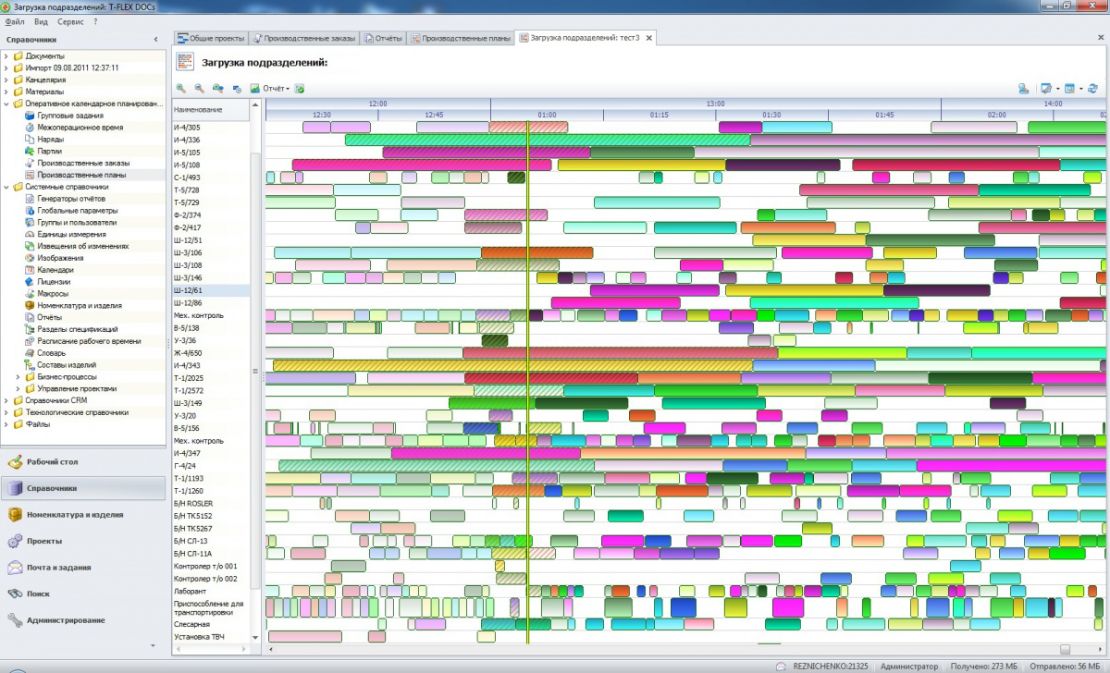Click the 13:00 hour label in timeline
This screenshot has height=673, width=1110.
point(715,103)
